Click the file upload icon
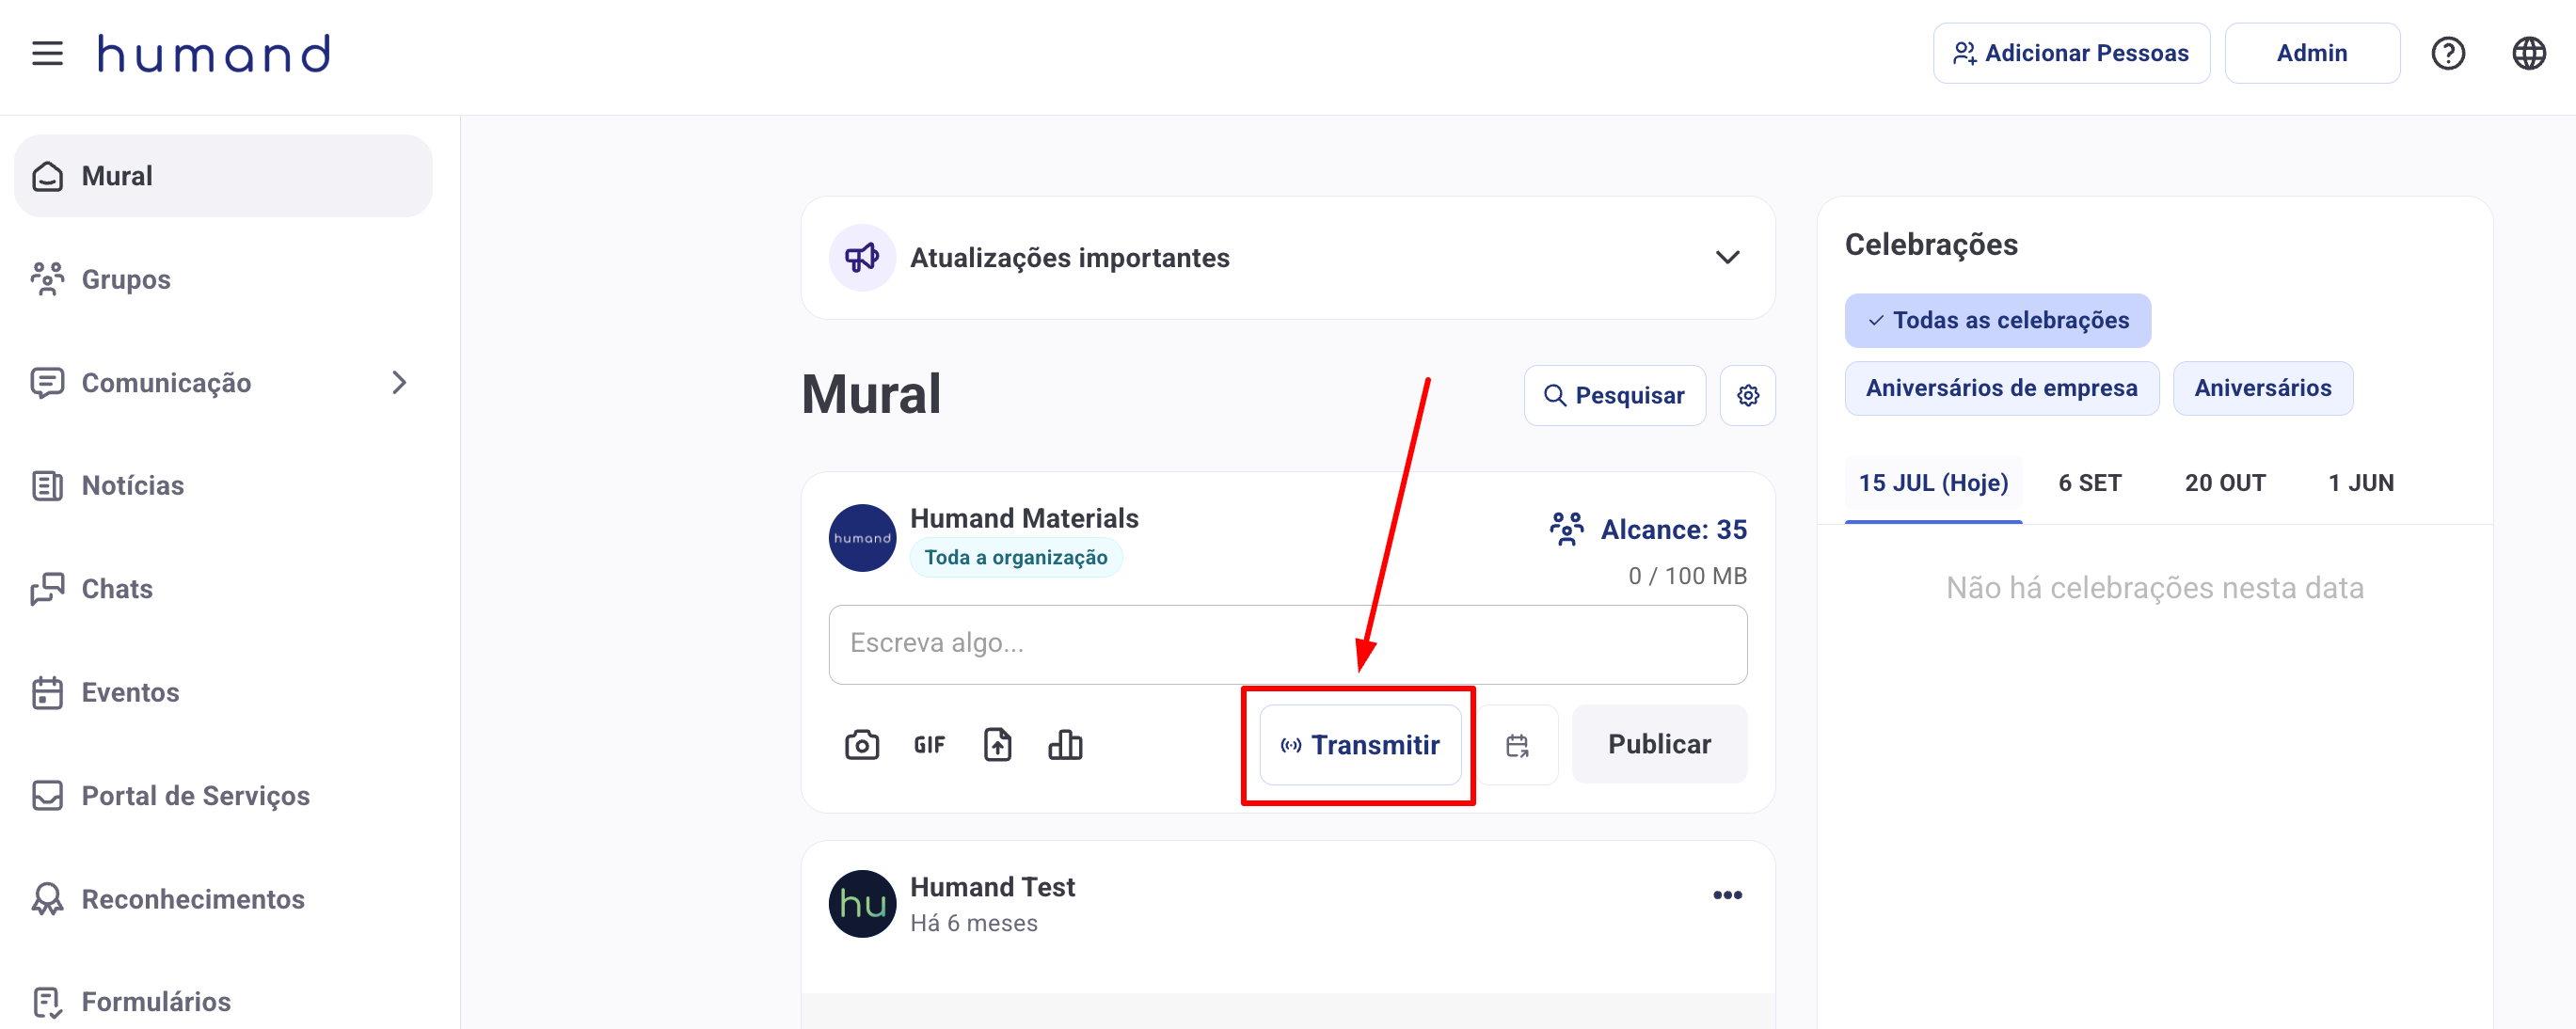2576x1029 pixels. pos(997,745)
